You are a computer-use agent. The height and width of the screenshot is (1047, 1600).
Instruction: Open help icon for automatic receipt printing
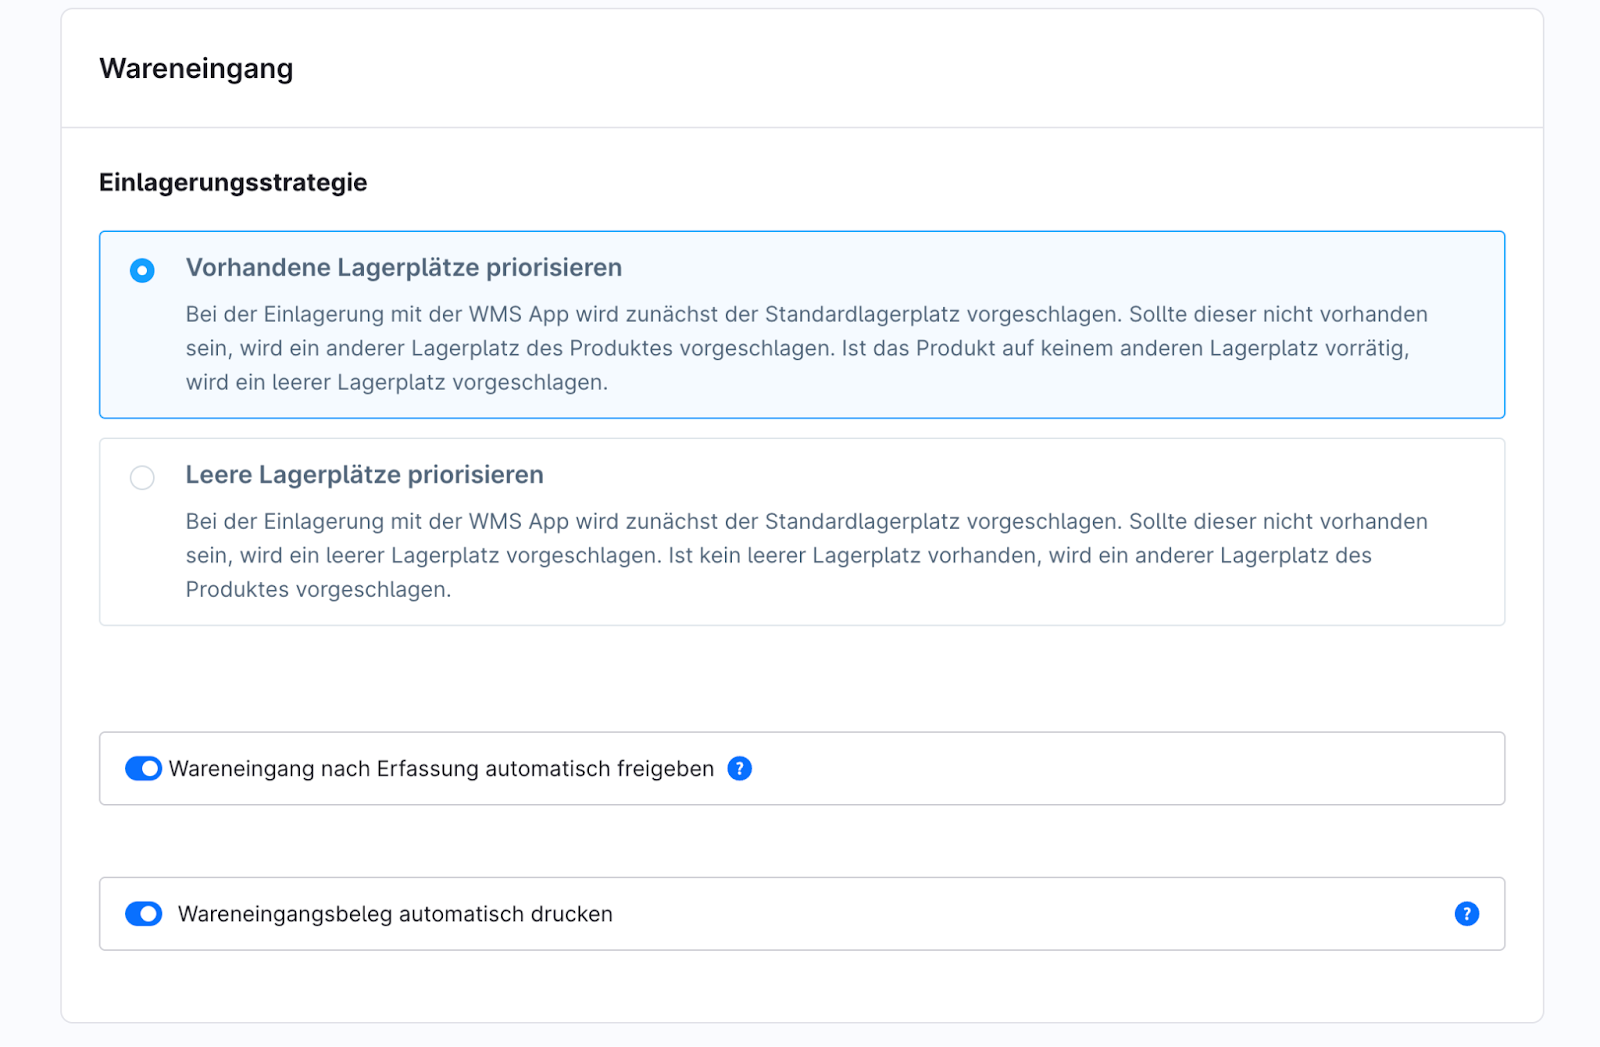tap(1466, 914)
